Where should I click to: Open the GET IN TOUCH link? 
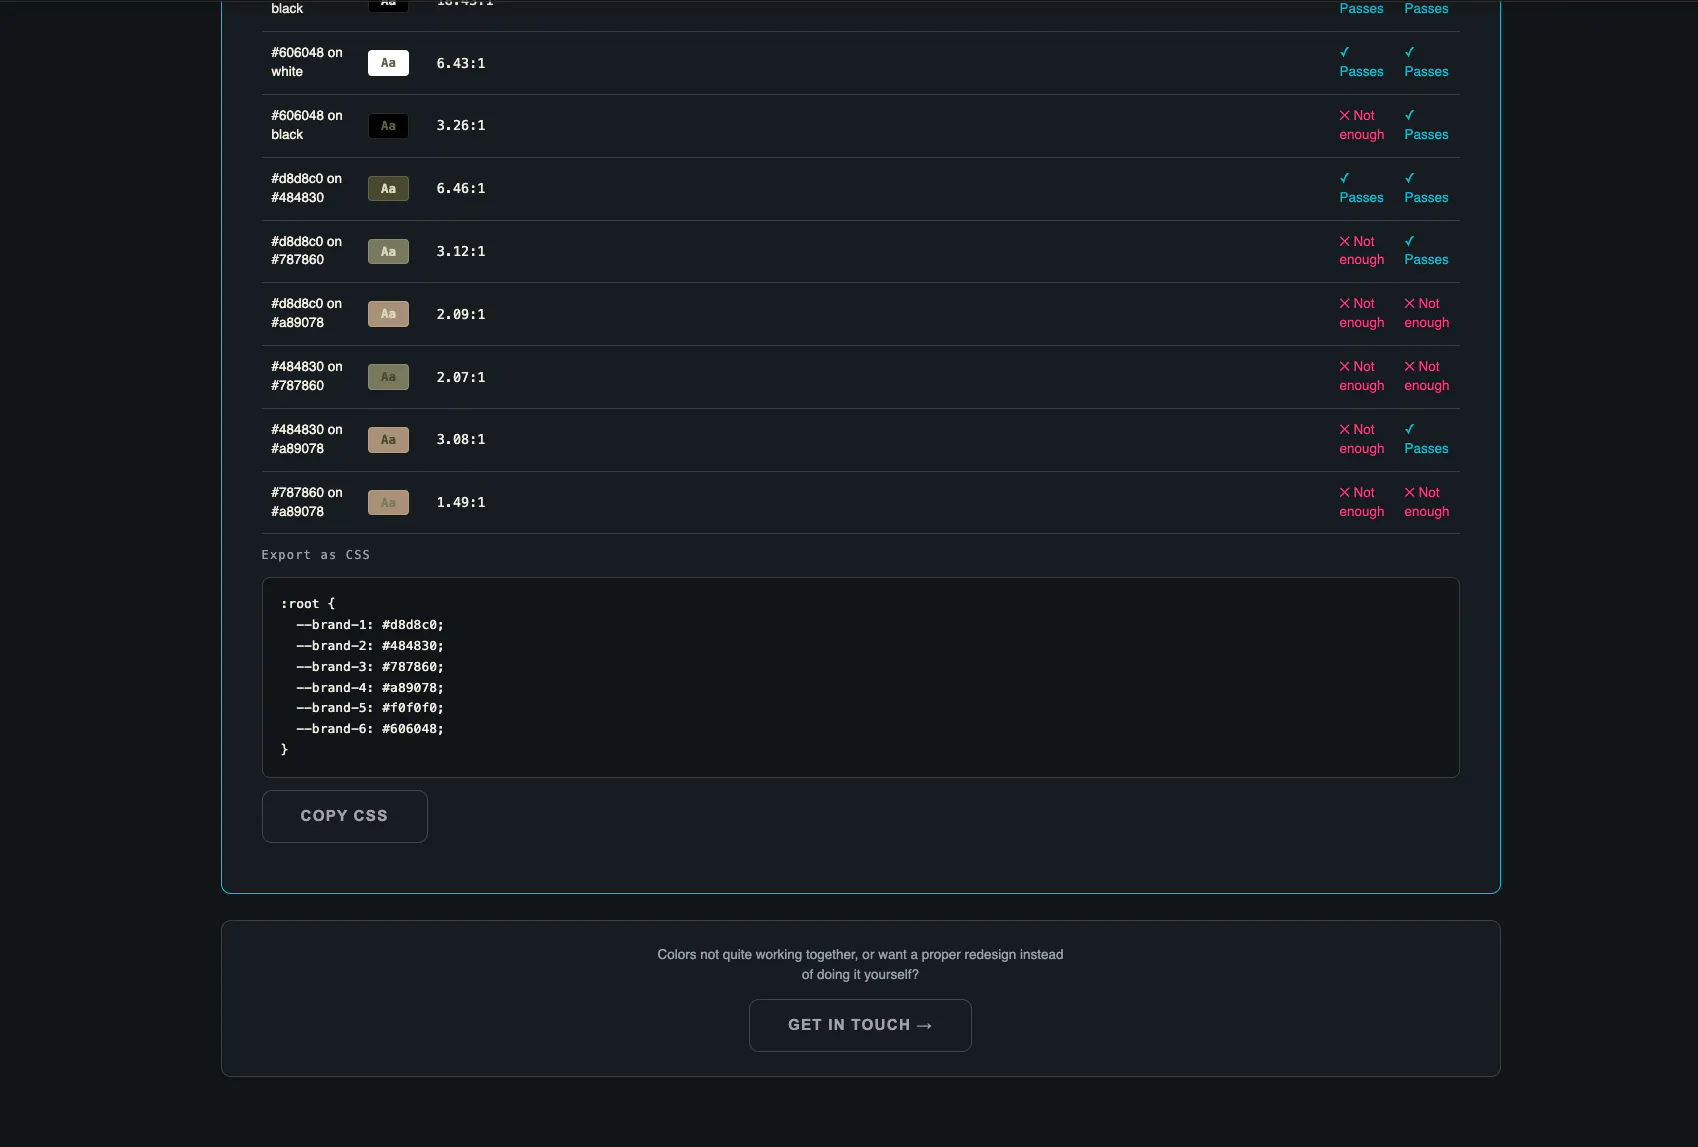point(860,1025)
